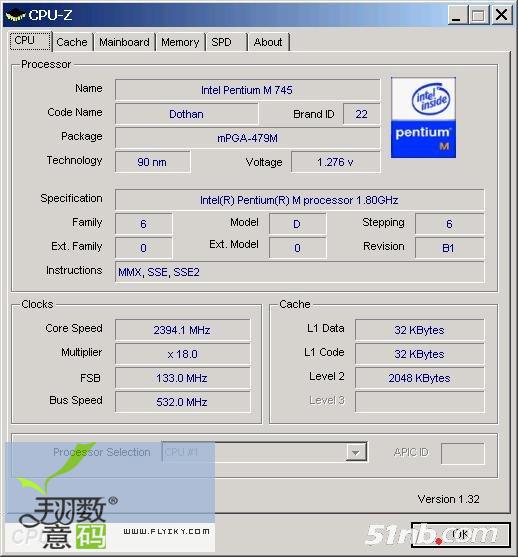Click the Name value Intel Pentium M 745
518x557 pixels.
pyautogui.click(x=247, y=90)
